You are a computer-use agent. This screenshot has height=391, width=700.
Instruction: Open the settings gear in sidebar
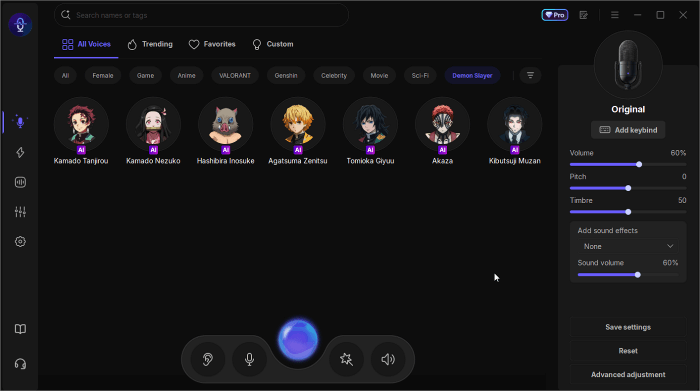tap(20, 241)
